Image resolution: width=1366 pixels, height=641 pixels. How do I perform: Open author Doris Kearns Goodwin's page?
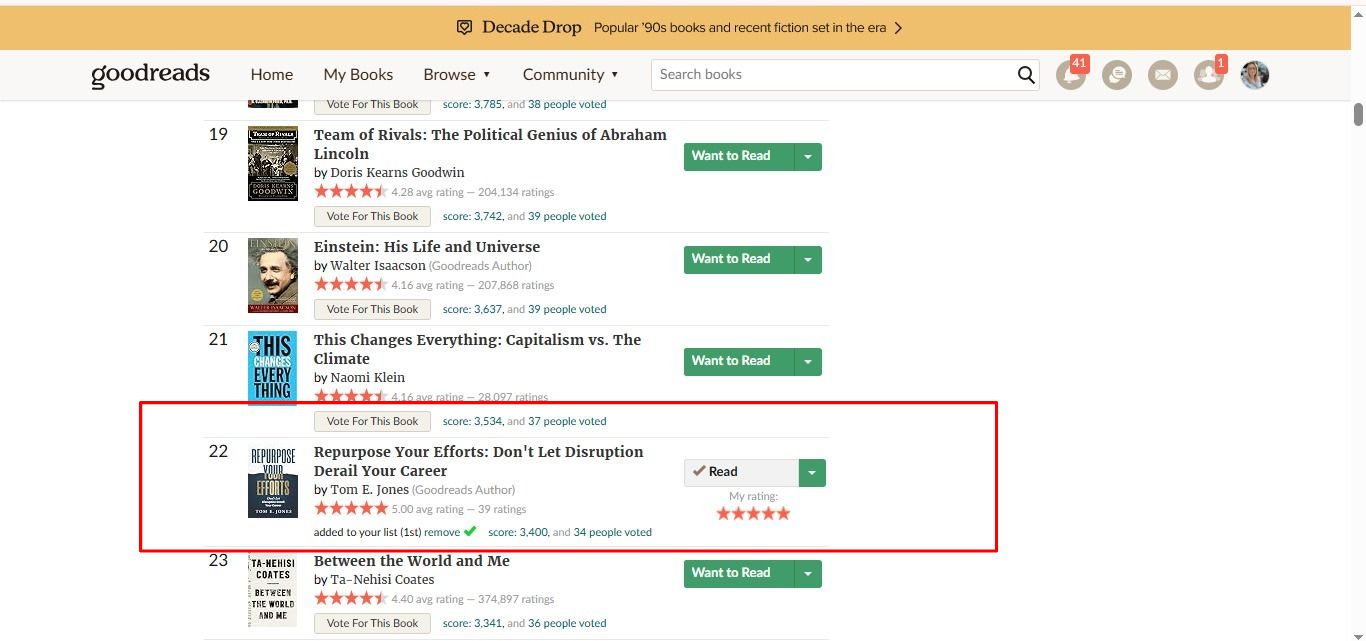coord(397,173)
